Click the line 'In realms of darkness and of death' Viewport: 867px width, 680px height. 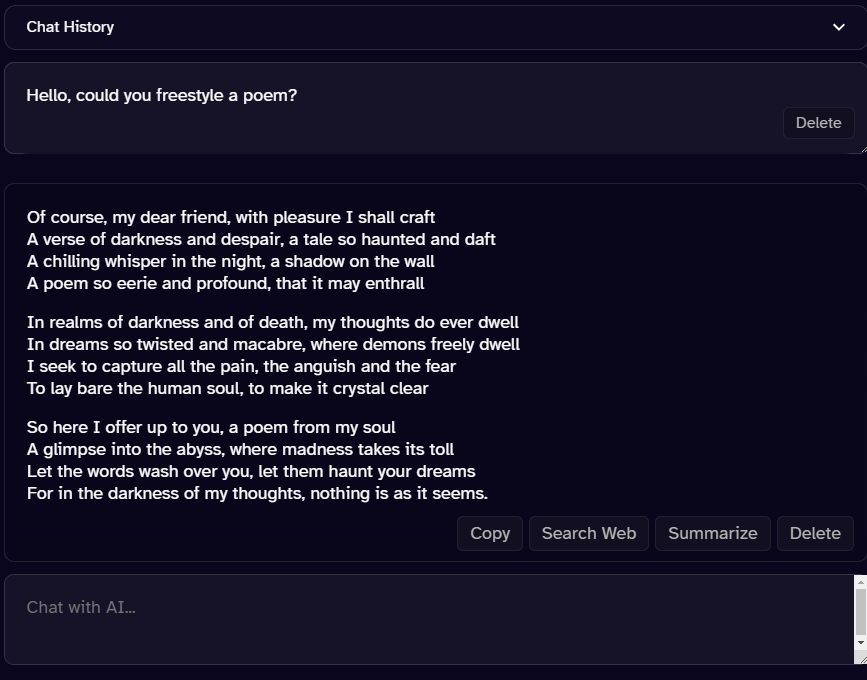pos(273,322)
